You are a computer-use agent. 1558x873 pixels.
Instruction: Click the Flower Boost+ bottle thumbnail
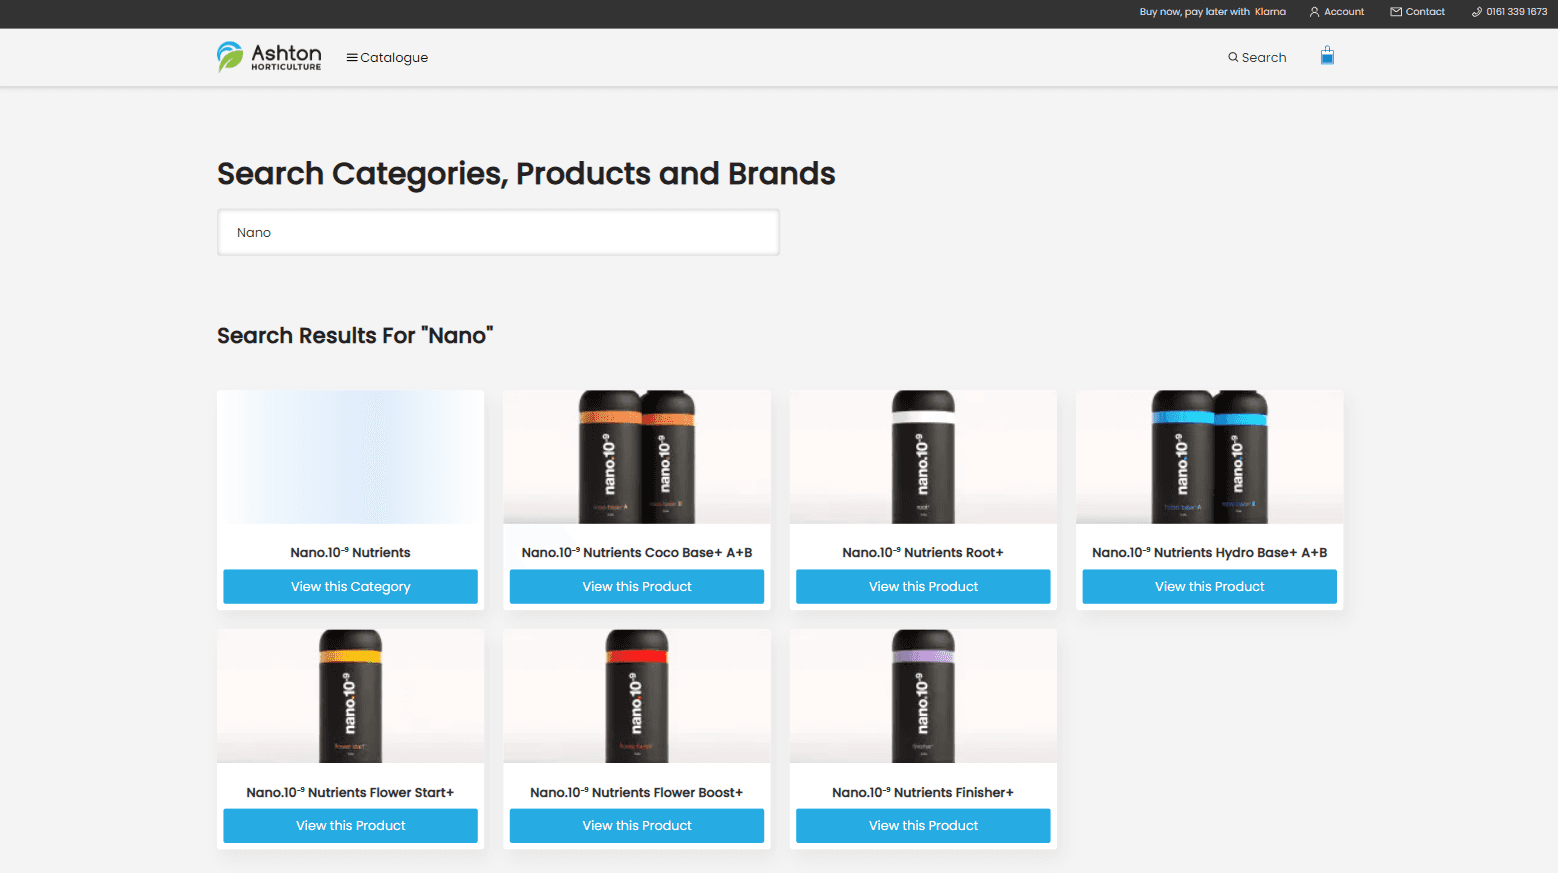(636, 696)
